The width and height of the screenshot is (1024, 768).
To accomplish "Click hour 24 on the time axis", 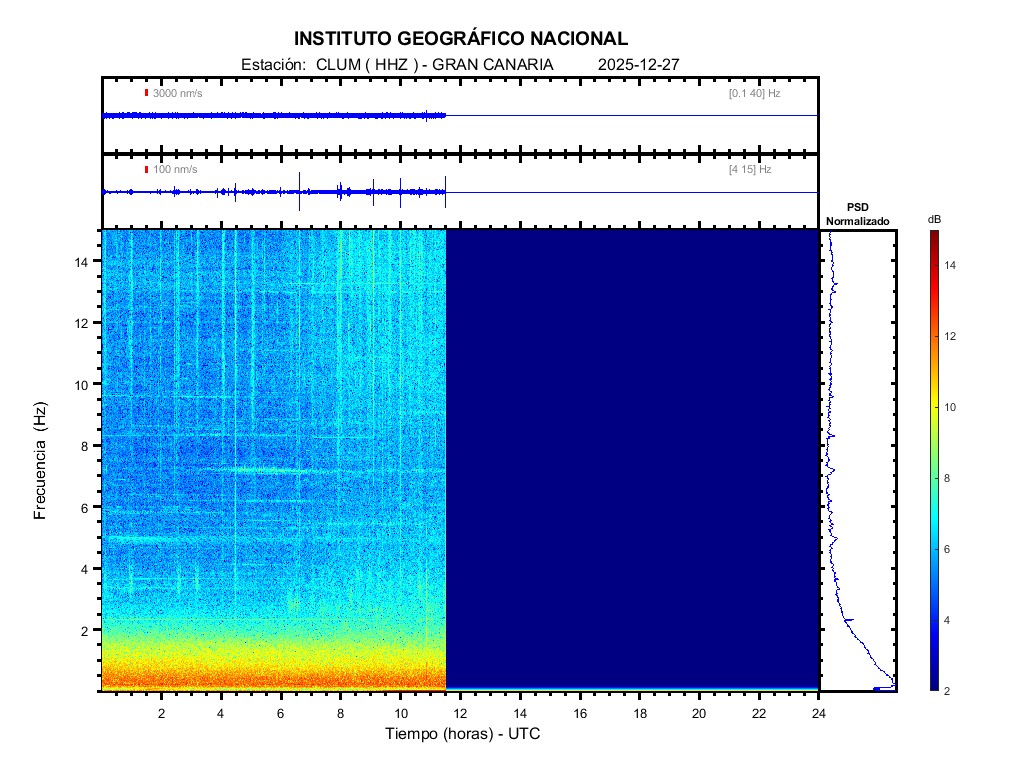I will (x=819, y=713).
